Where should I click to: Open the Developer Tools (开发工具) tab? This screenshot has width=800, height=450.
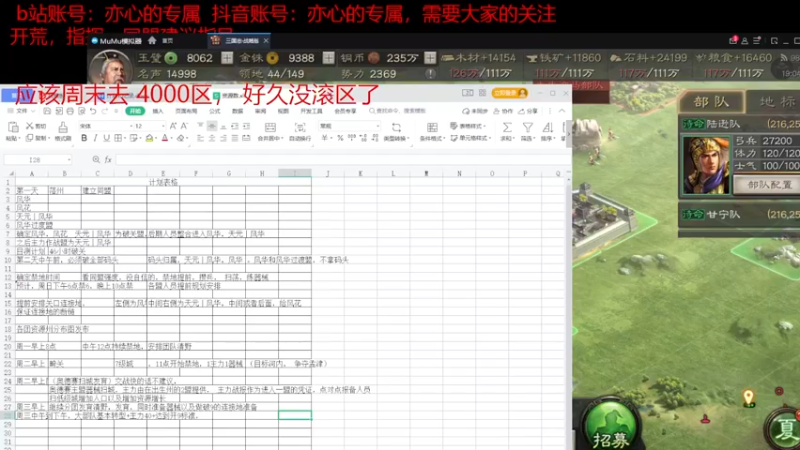(x=311, y=111)
